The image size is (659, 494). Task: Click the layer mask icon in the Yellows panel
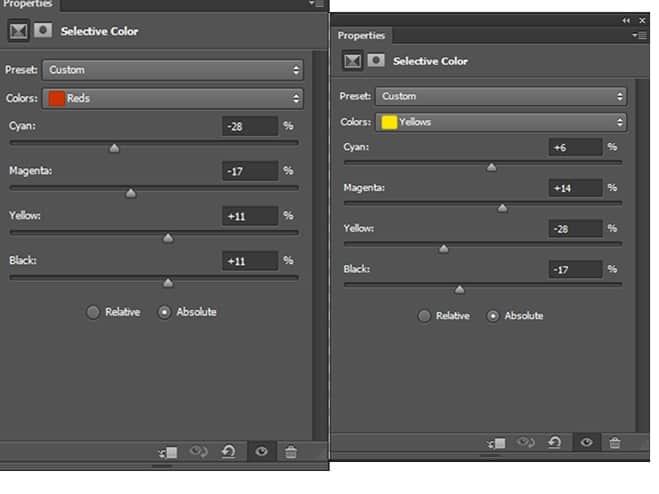(x=376, y=61)
